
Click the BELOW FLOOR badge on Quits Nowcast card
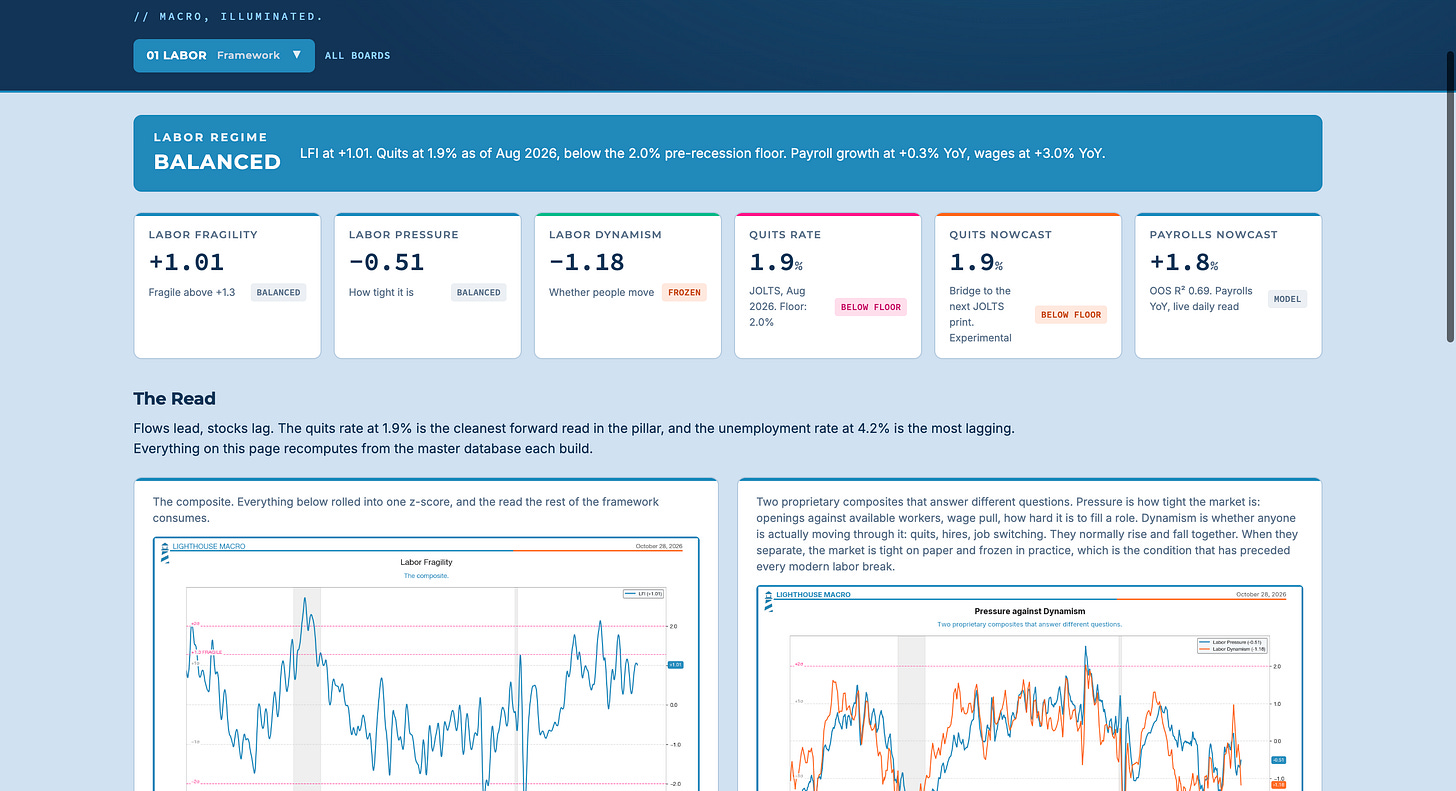pyautogui.click(x=1071, y=314)
